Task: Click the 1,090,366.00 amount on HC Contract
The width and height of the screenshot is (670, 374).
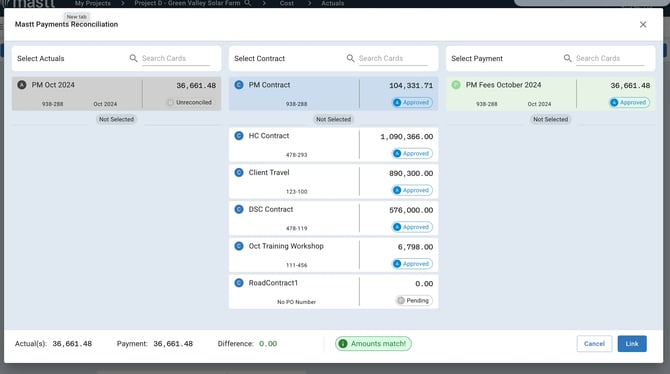Action: coord(406,137)
